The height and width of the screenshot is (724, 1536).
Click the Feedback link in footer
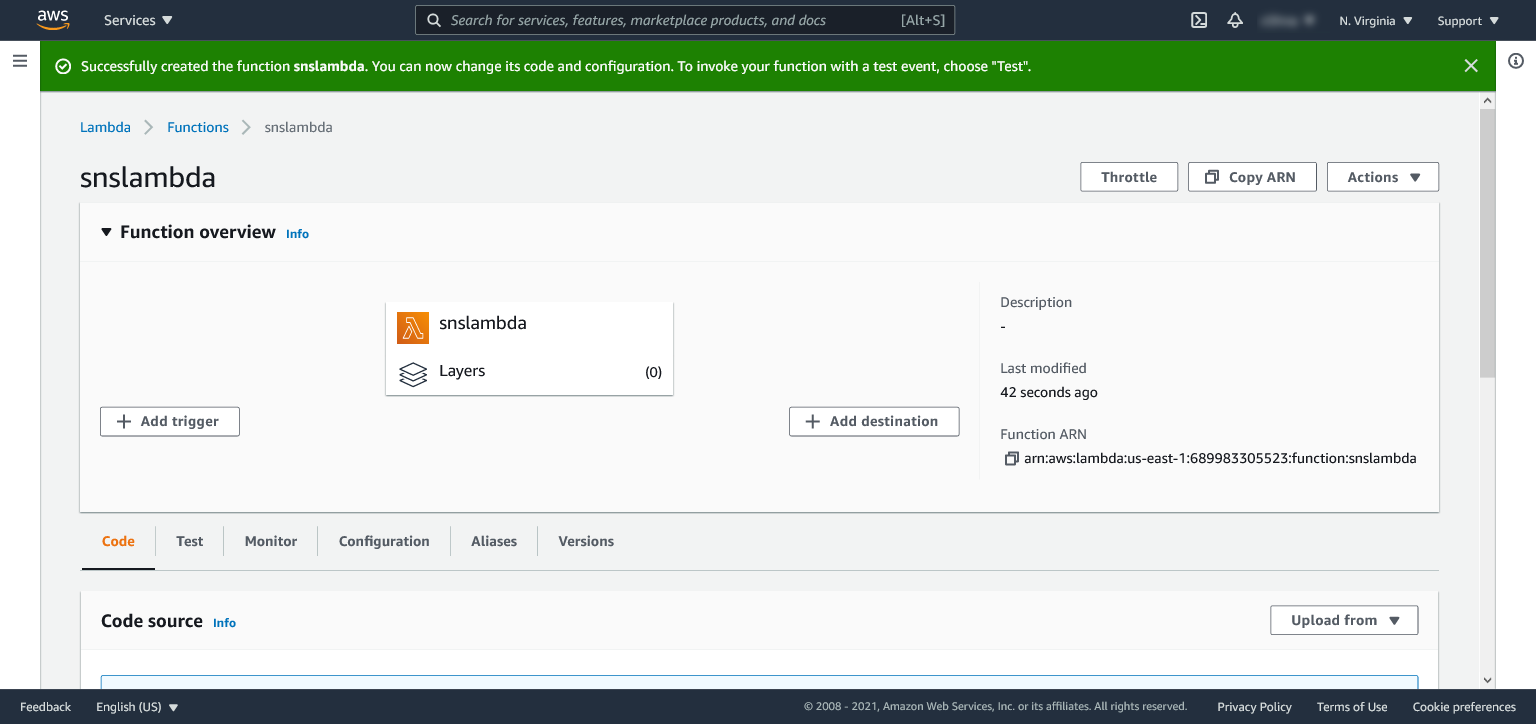pyautogui.click(x=46, y=707)
